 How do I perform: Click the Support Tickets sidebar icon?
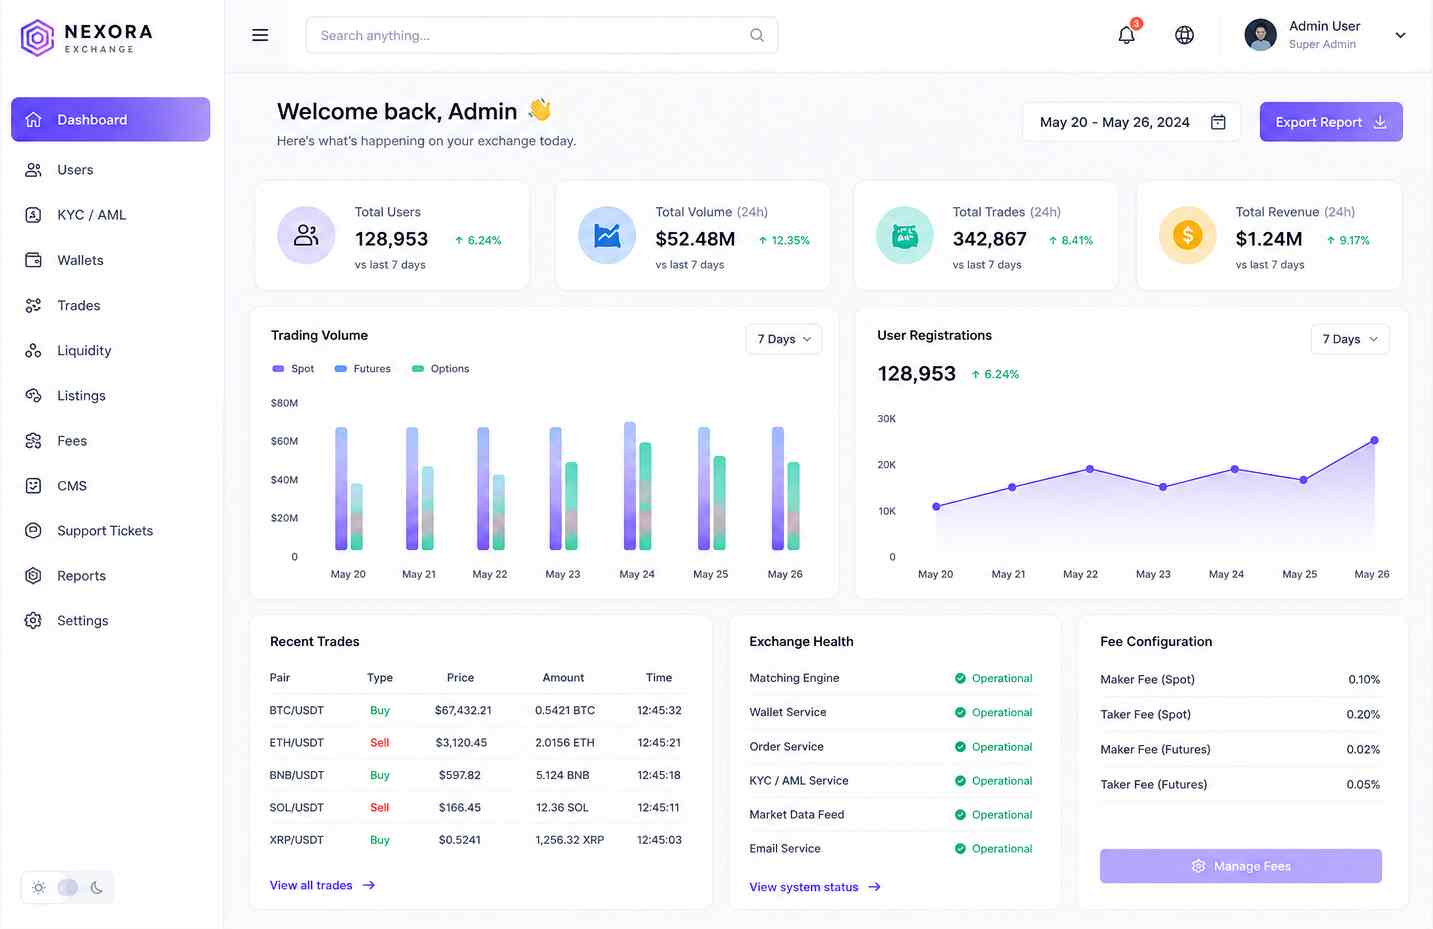(33, 530)
